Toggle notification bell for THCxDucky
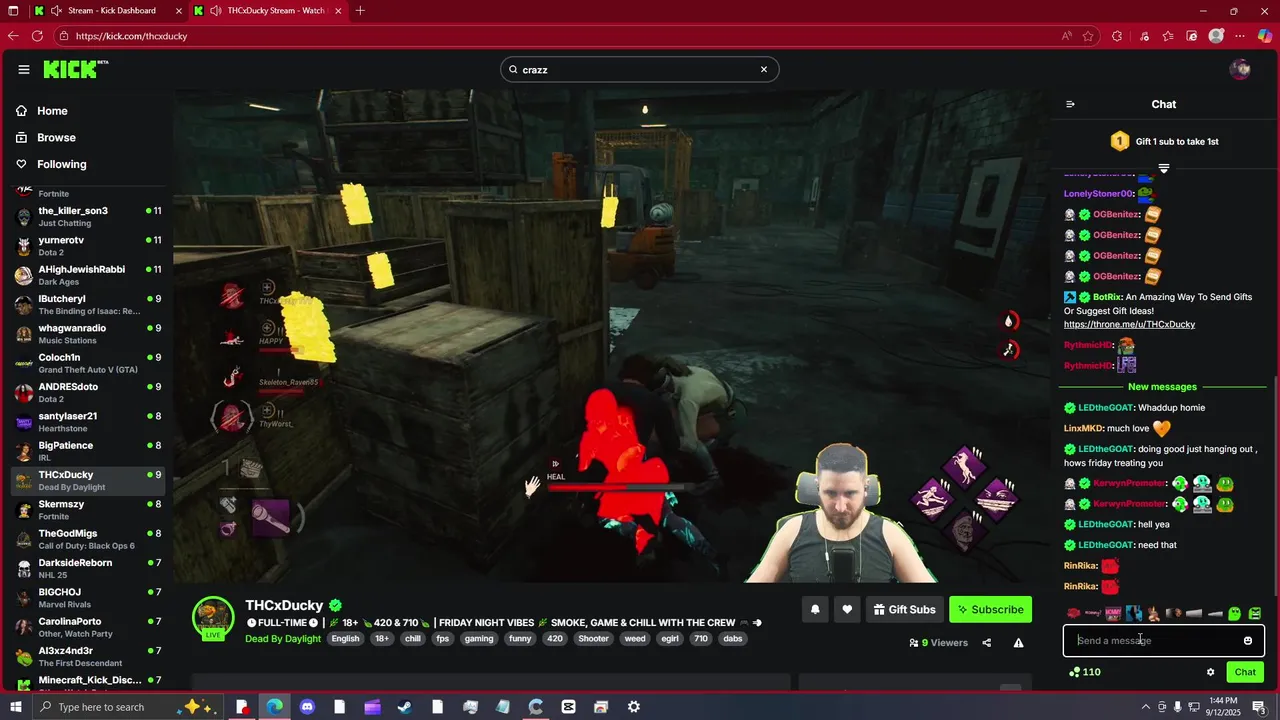The height and width of the screenshot is (720, 1280). [x=815, y=610]
